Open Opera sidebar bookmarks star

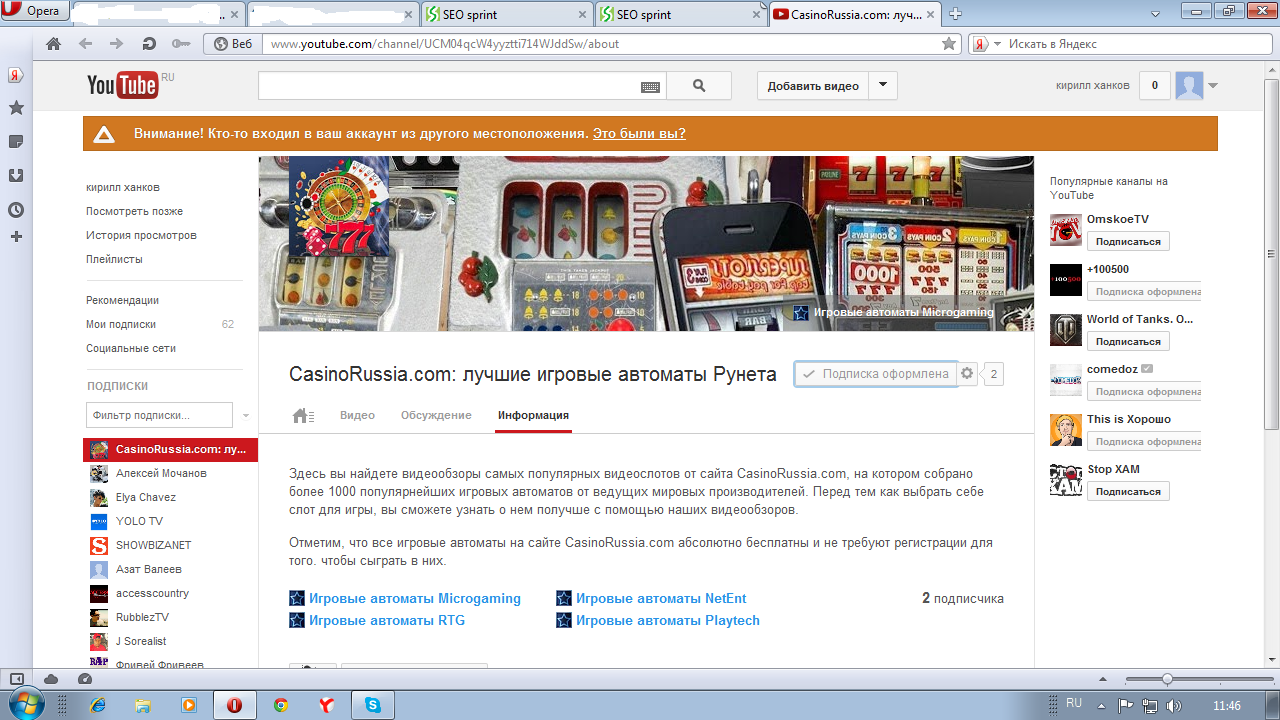[x=16, y=108]
